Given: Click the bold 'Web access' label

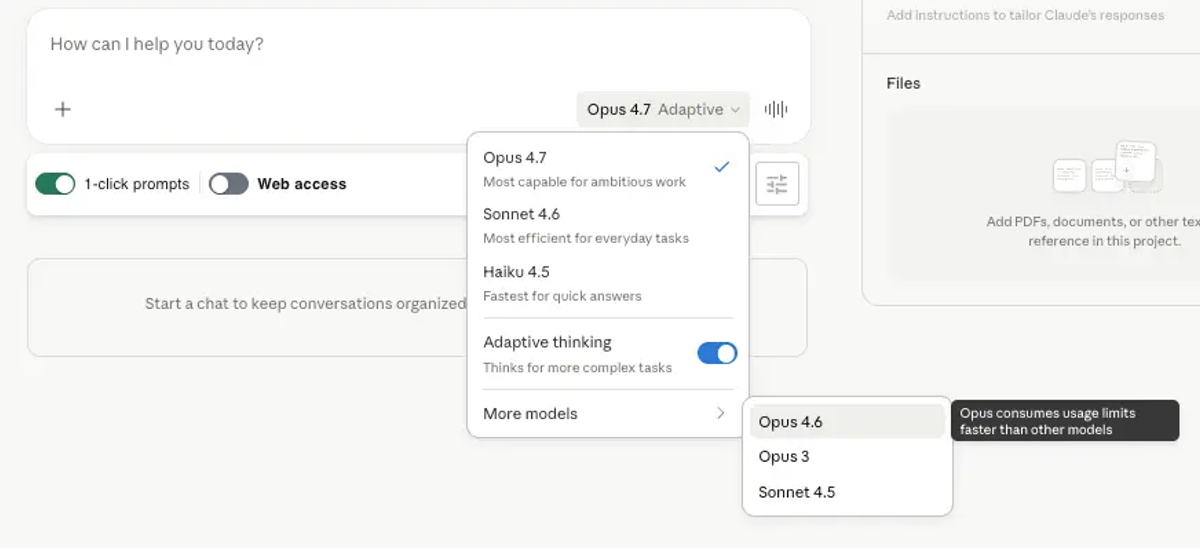Looking at the screenshot, I should pos(302,184).
